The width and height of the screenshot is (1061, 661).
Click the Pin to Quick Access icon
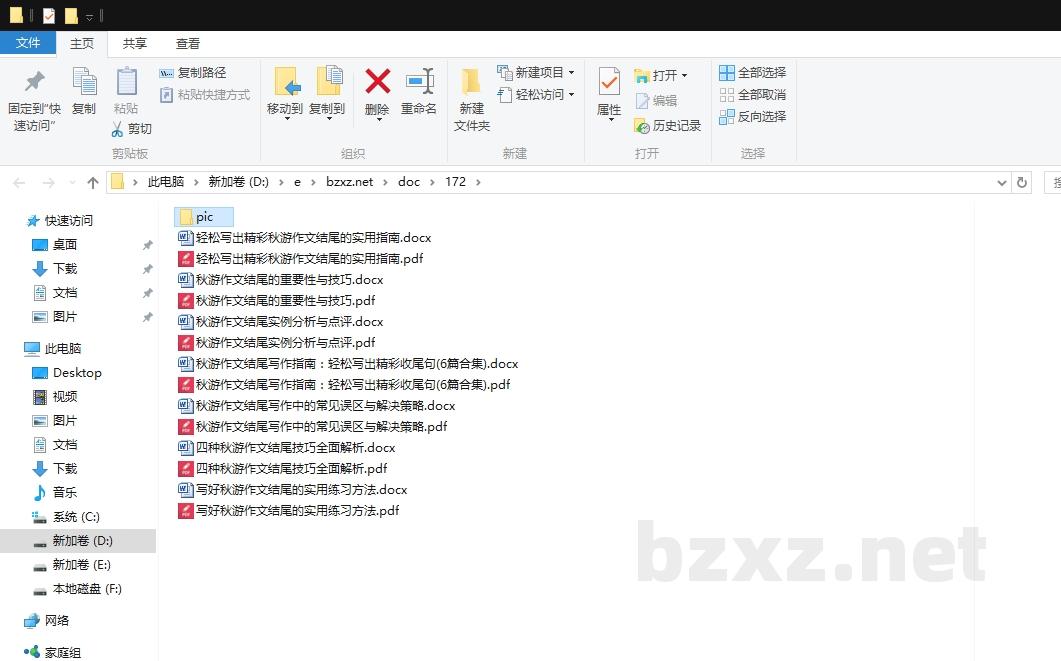[x=34, y=82]
